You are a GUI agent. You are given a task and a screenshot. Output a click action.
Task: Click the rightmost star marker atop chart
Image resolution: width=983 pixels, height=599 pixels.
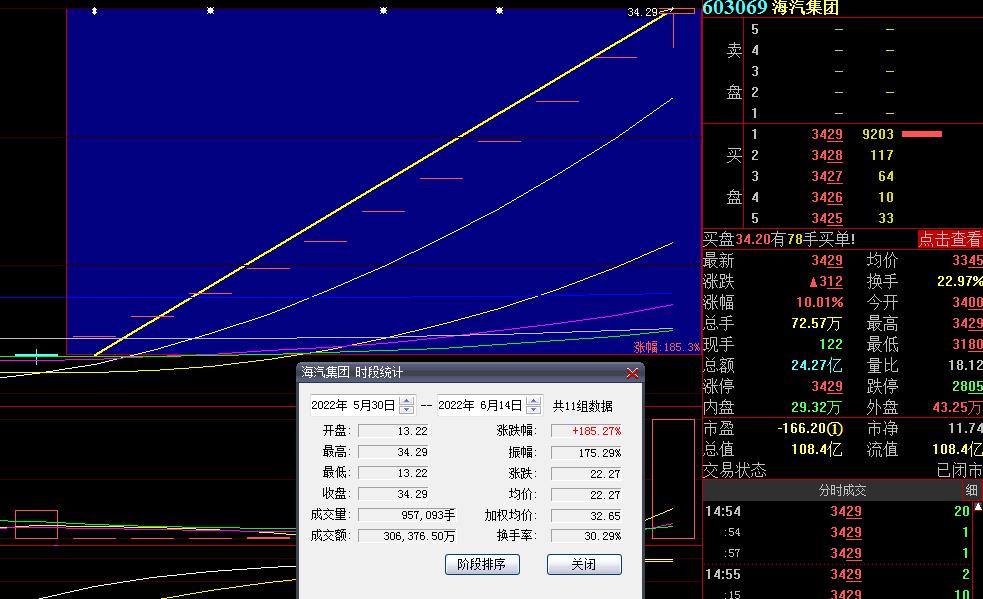click(x=500, y=11)
